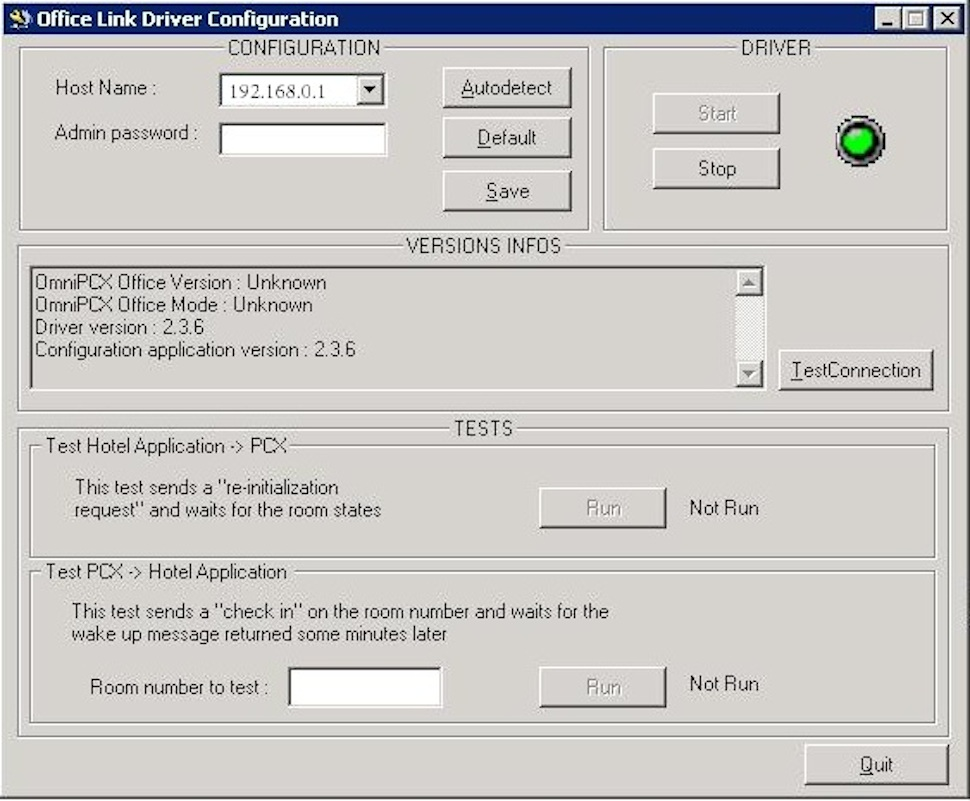Click 'Not Run' status of check in test
The width and height of the screenshot is (970, 801).
pyautogui.click(x=724, y=683)
